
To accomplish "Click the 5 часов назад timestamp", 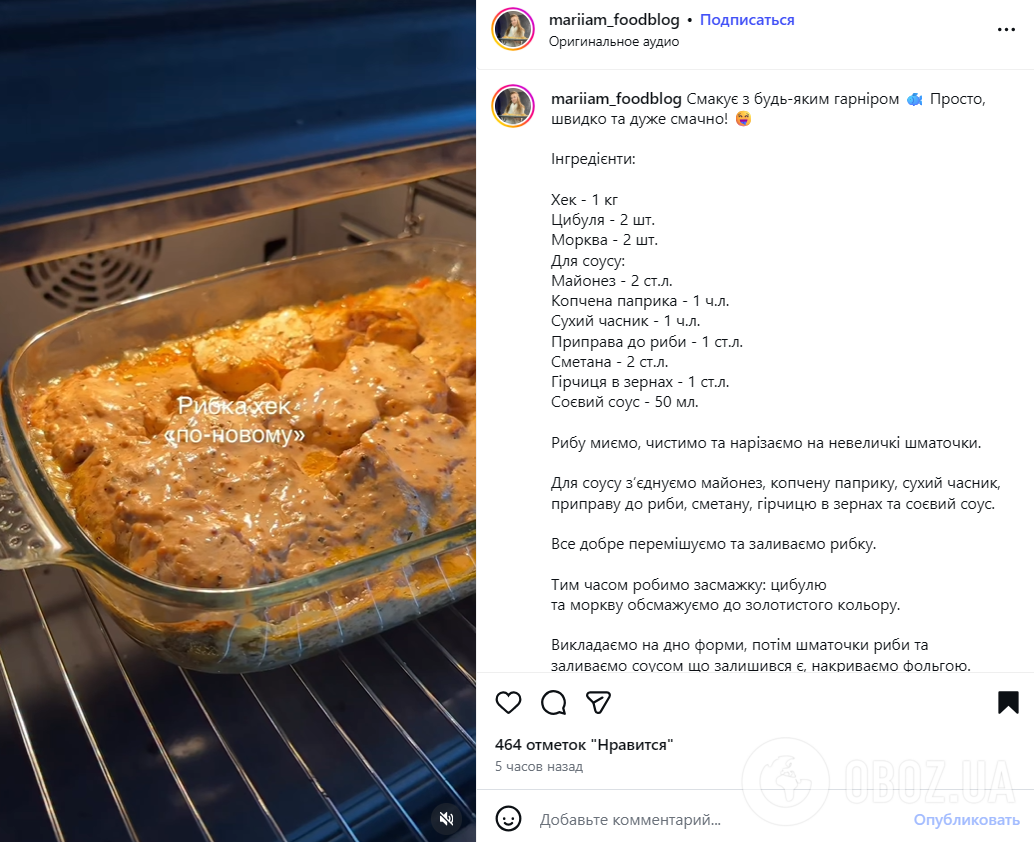I will (539, 767).
